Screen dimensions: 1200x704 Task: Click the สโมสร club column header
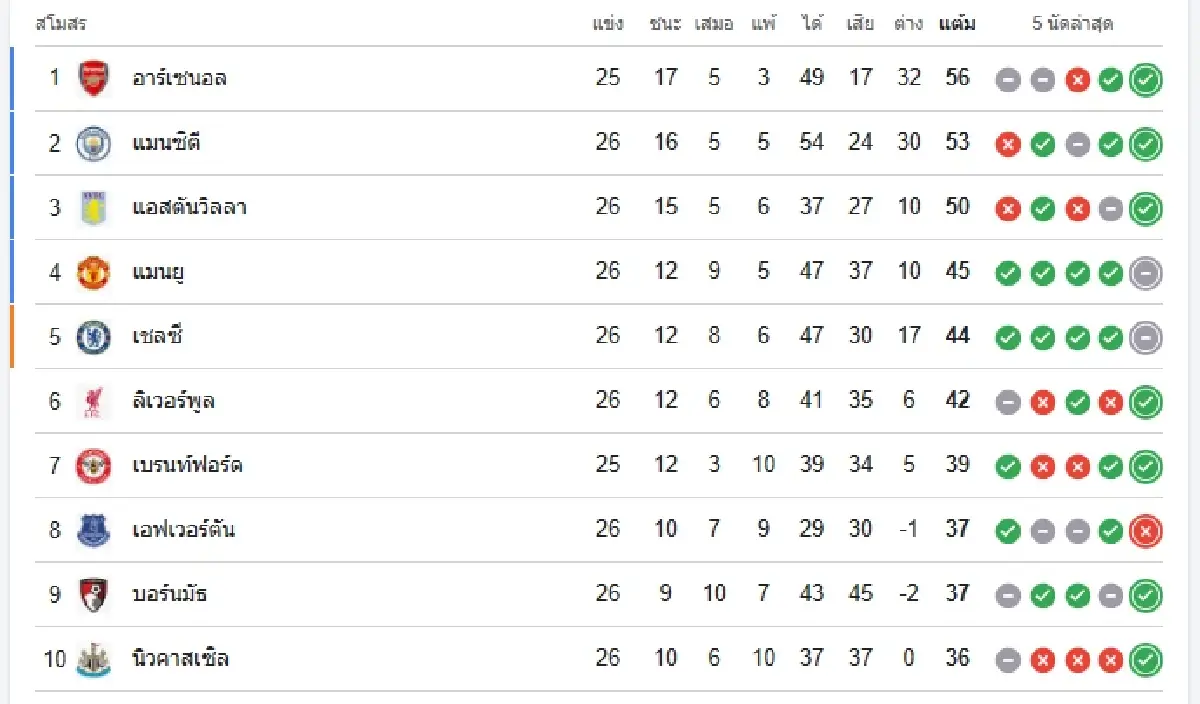pyautogui.click(x=61, y=24)
